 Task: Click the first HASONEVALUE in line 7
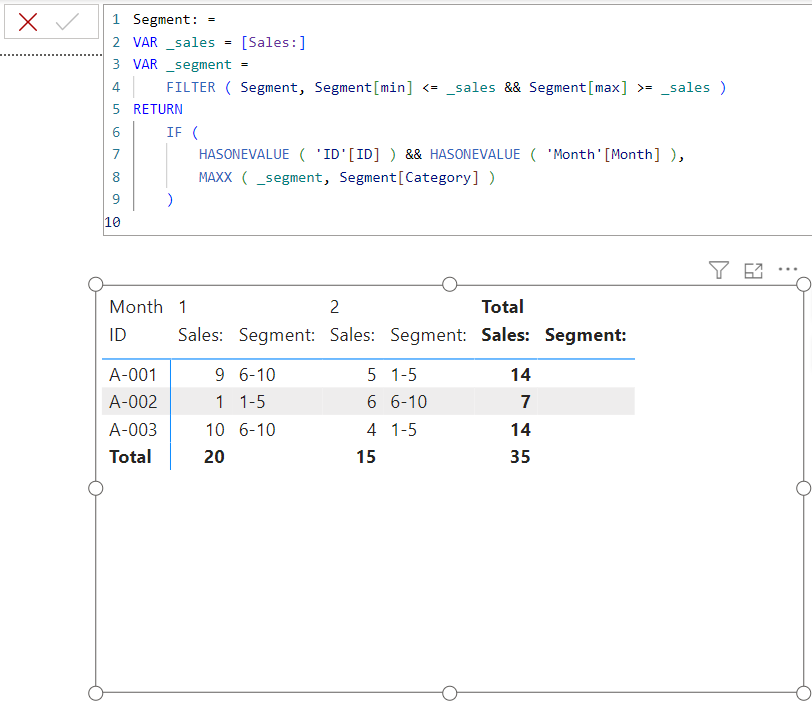[244, 155]
